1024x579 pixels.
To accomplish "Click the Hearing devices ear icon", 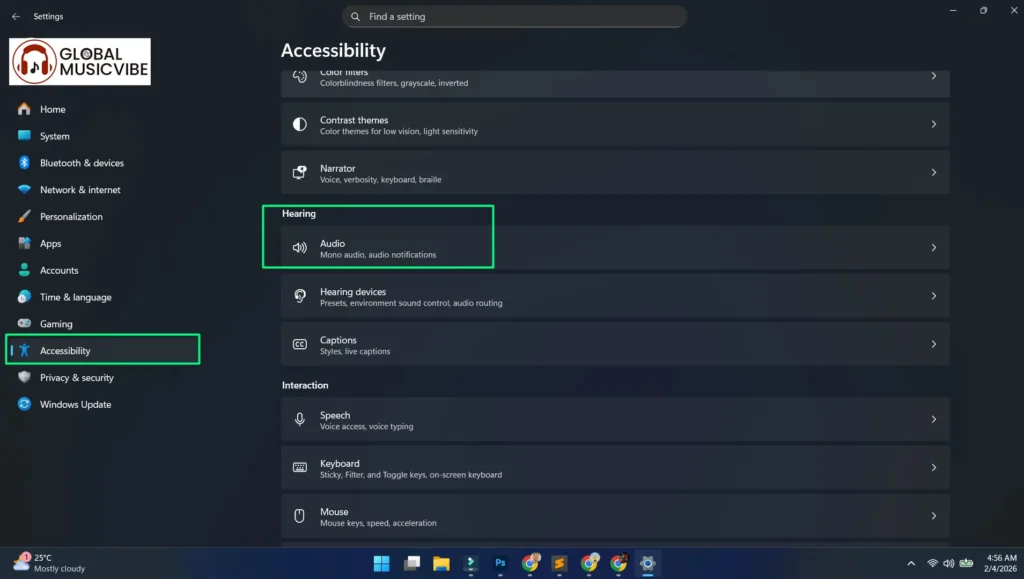I will (x=299, y=296).
